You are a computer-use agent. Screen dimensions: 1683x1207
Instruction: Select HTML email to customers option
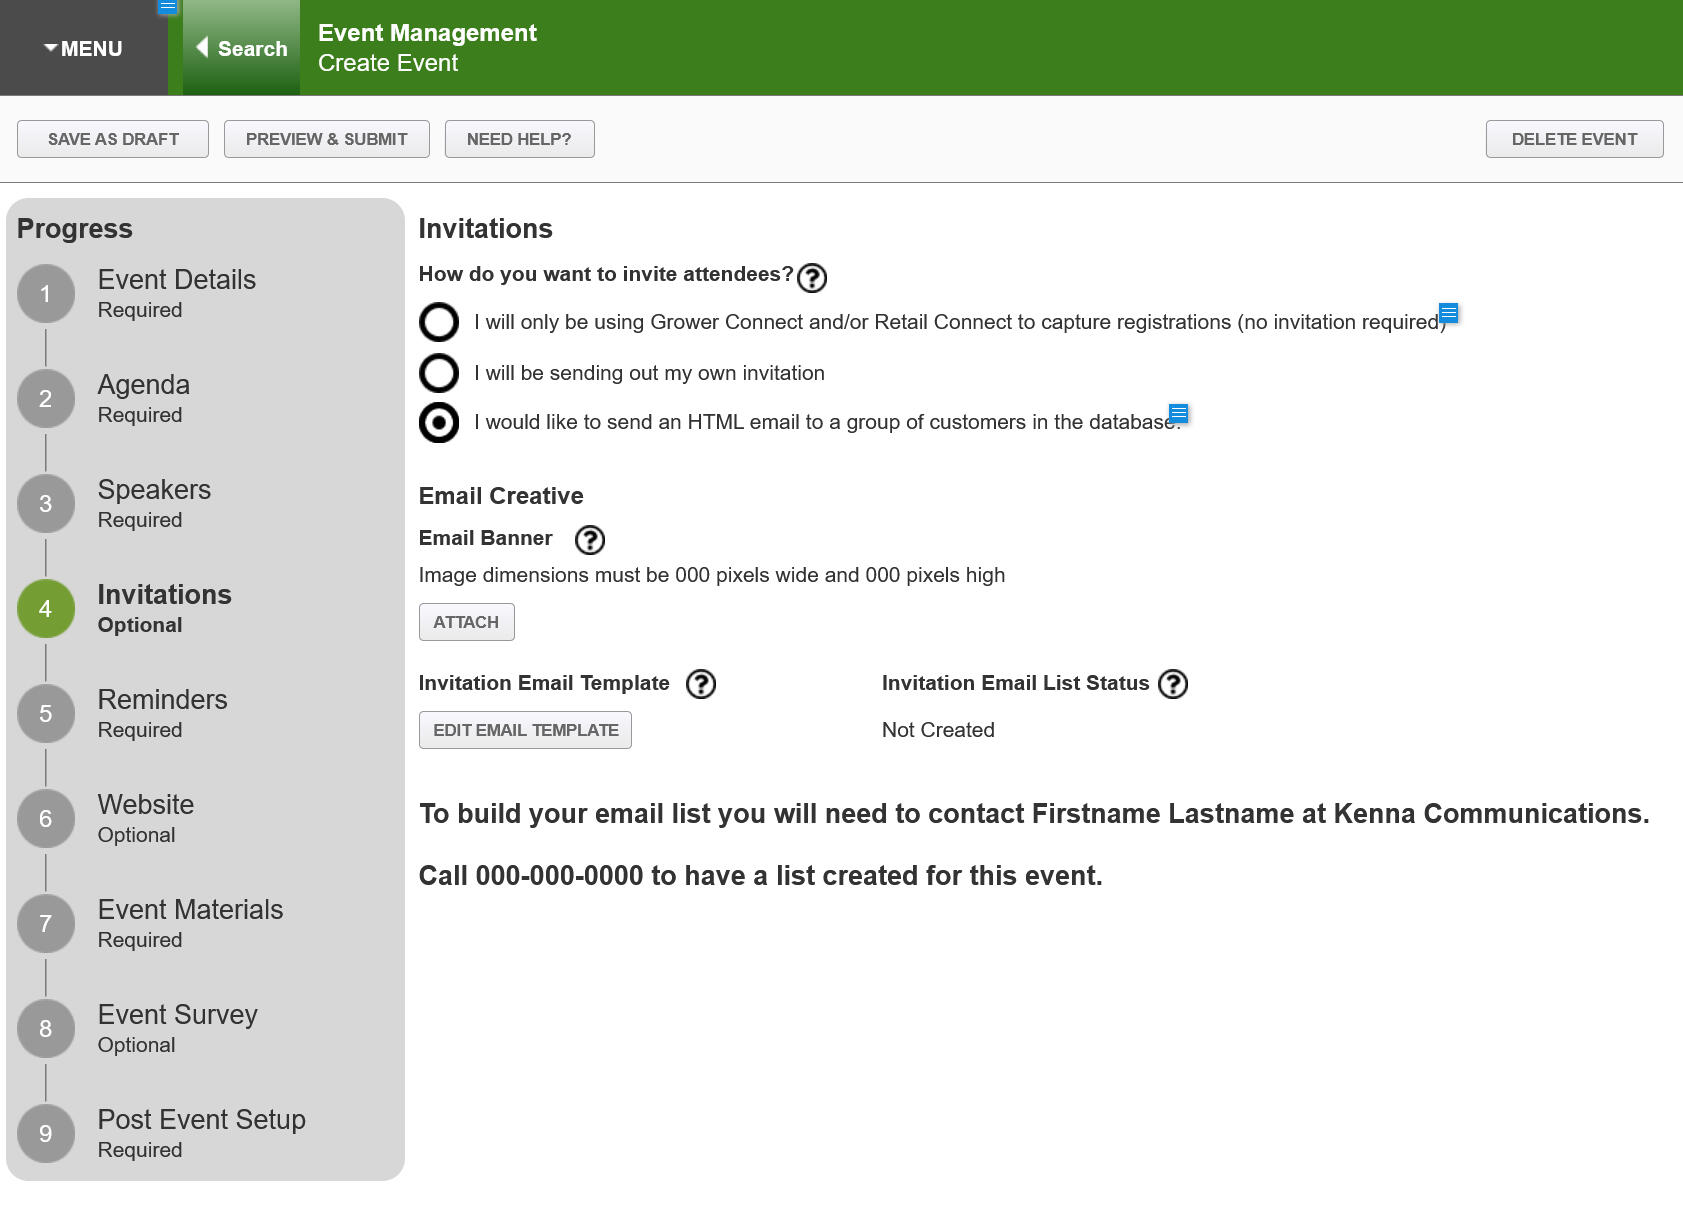(439, 423)
